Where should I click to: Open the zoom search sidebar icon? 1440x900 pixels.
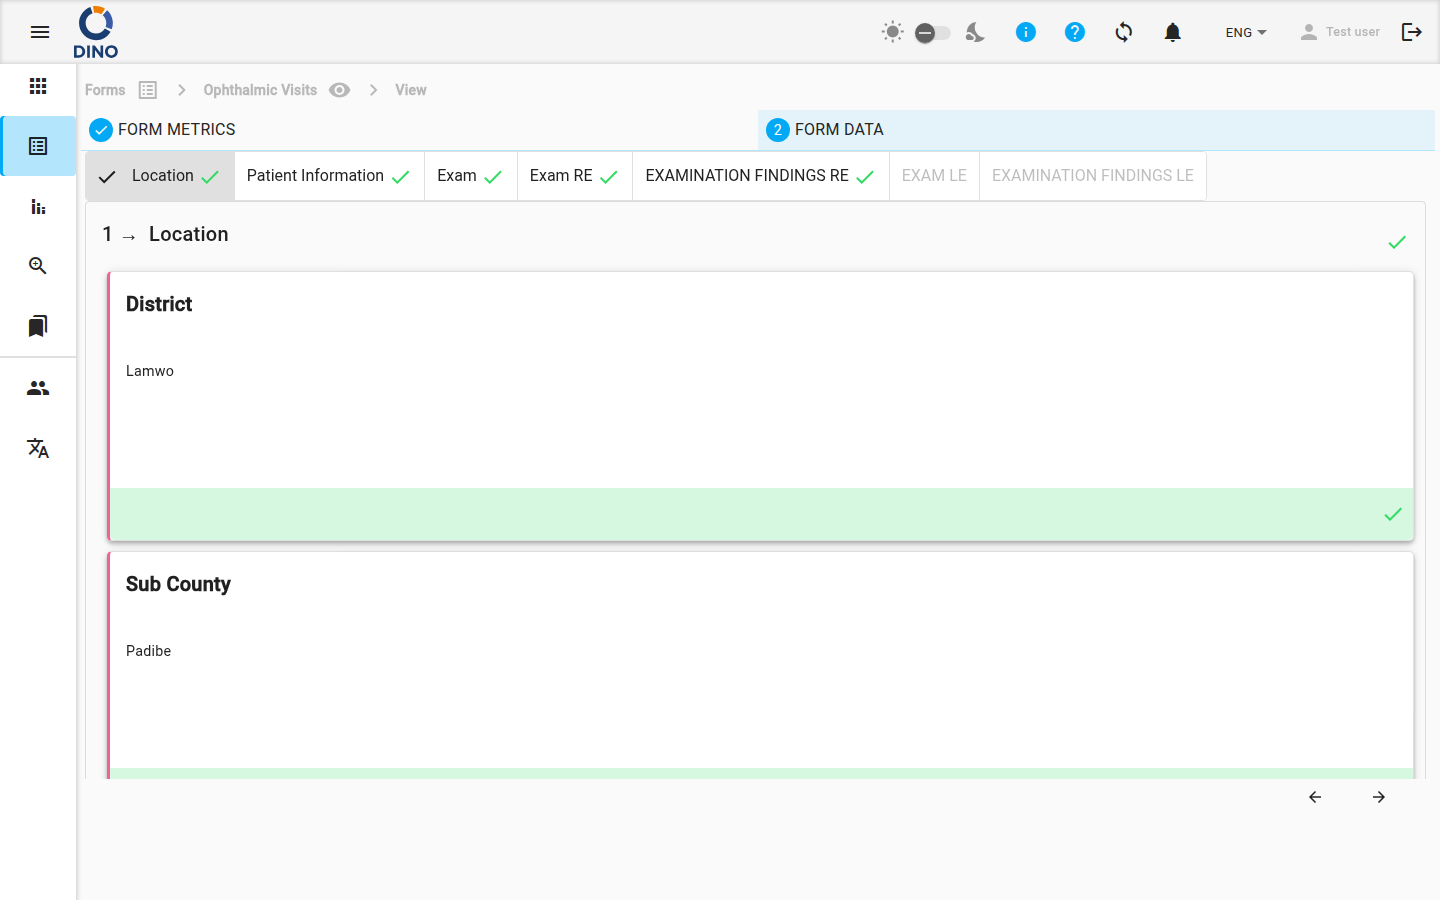[x=38, y=266]
